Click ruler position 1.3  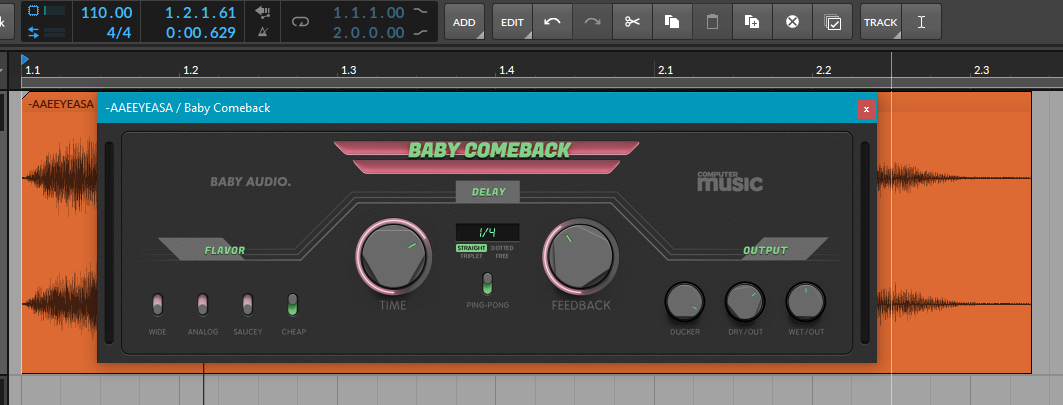click(x=348, y=70)
